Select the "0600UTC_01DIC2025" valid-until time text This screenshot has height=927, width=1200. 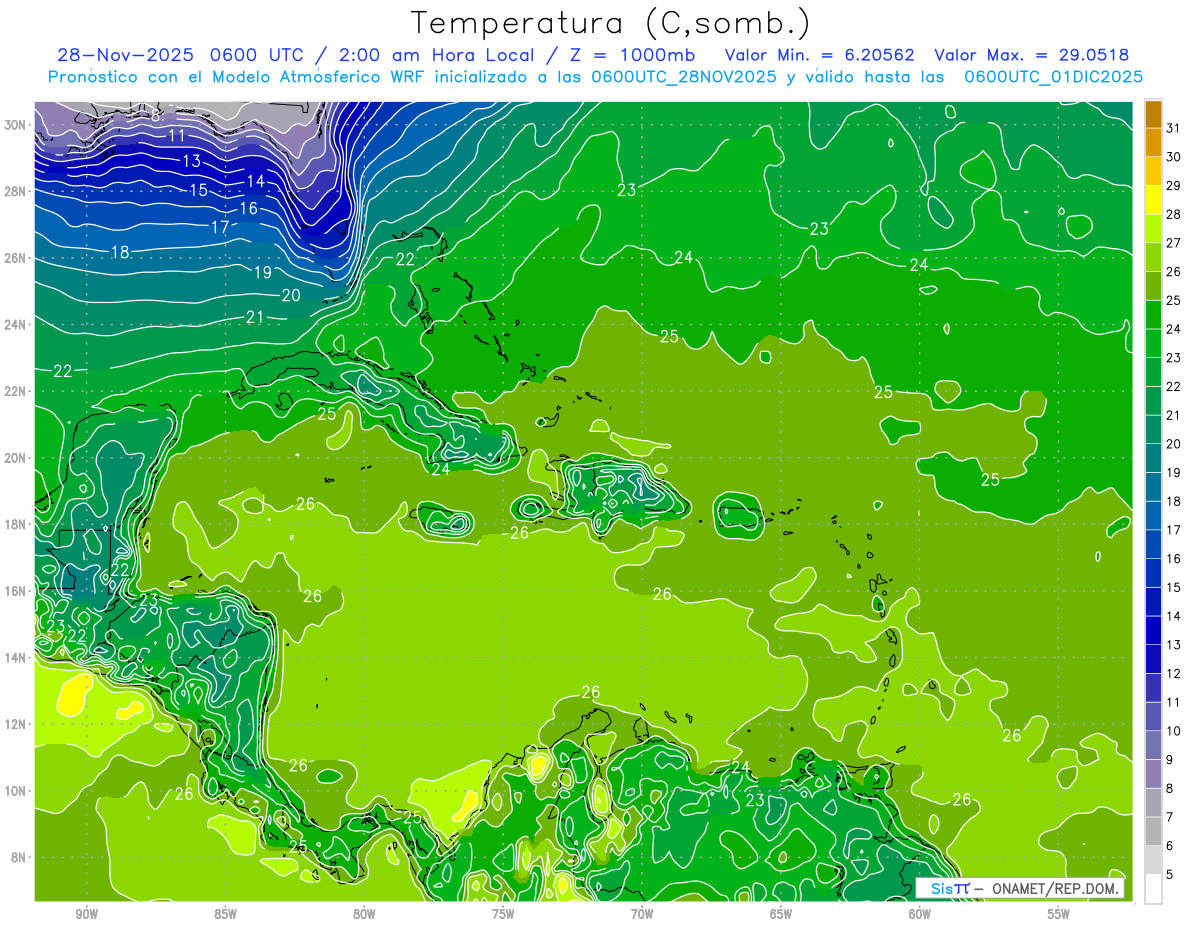(1053, 77)
